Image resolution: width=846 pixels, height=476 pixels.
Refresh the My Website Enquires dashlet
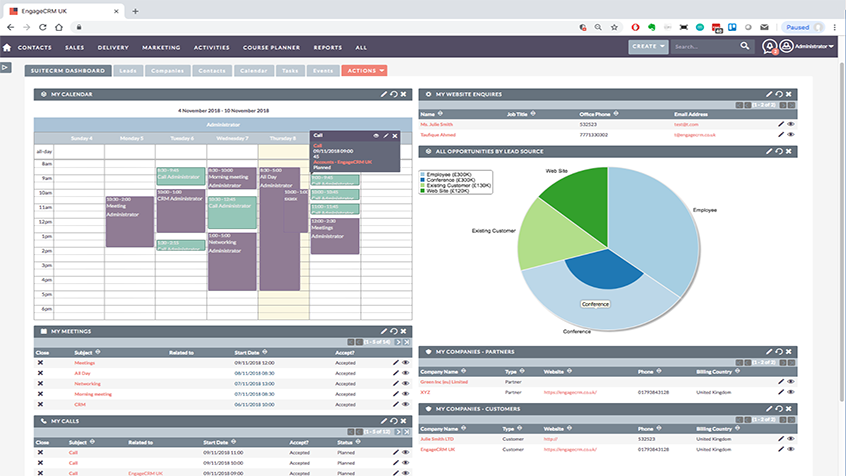coord(779,94)
